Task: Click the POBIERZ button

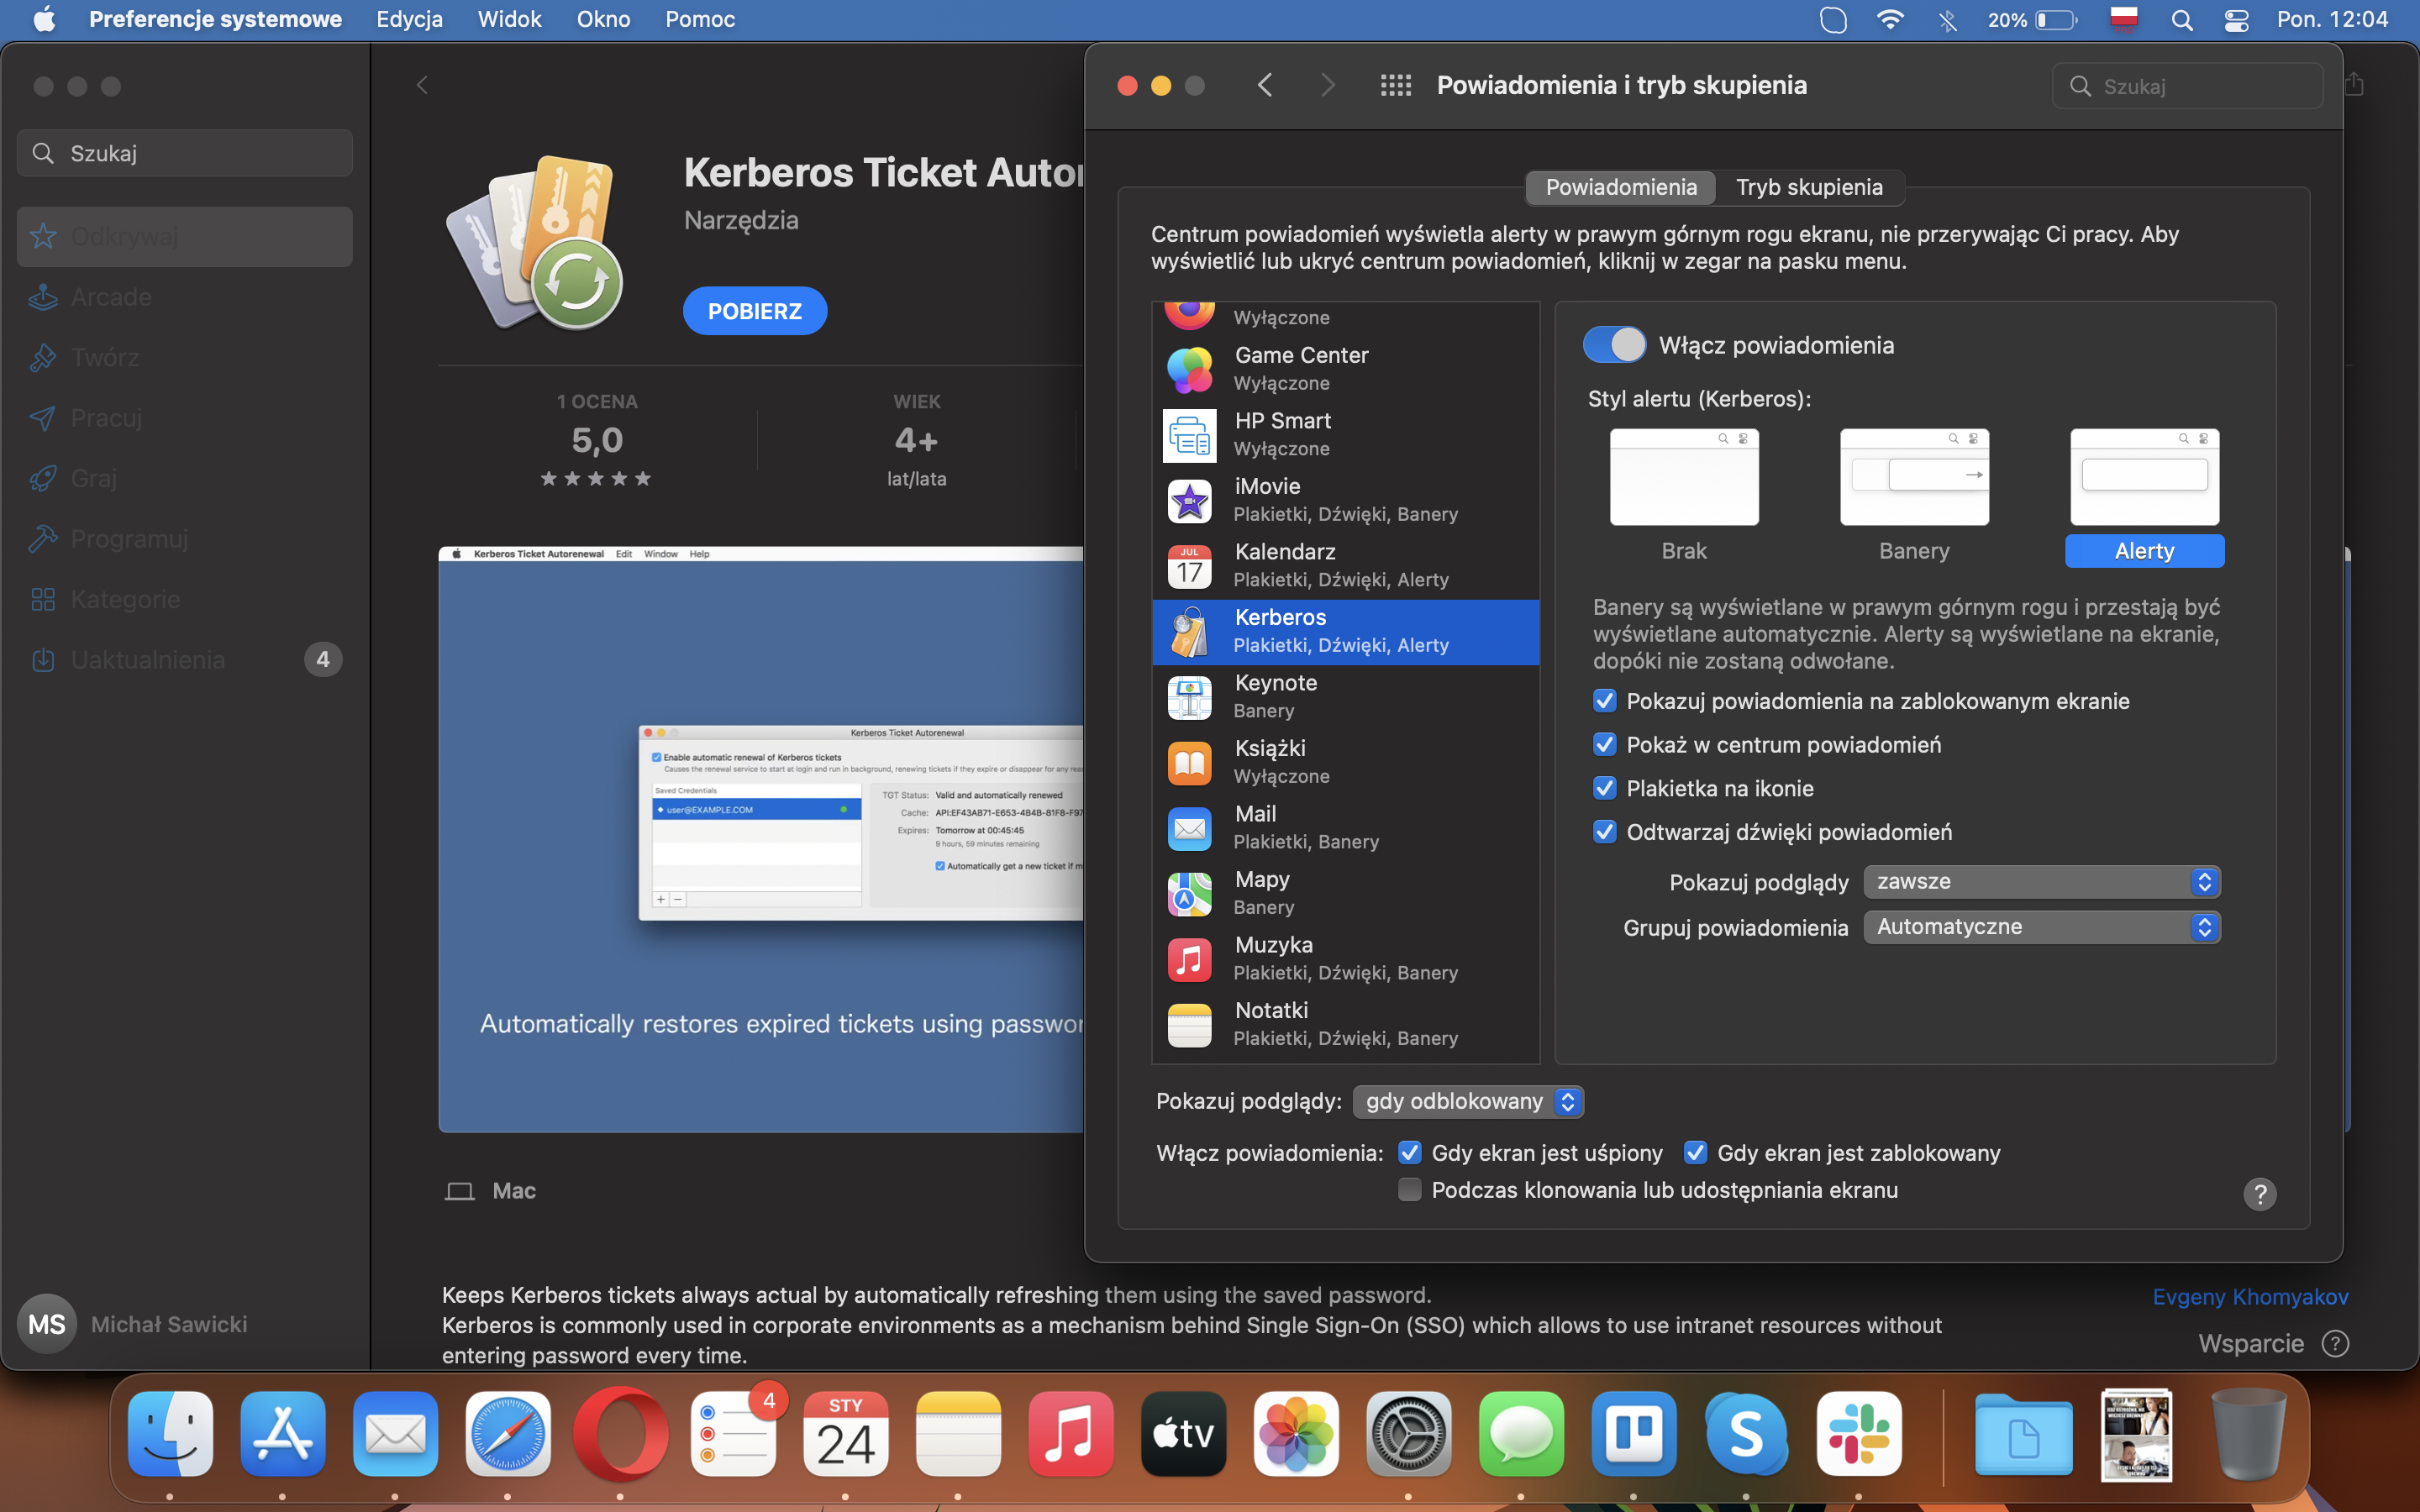Action: (x=754, y=311)
